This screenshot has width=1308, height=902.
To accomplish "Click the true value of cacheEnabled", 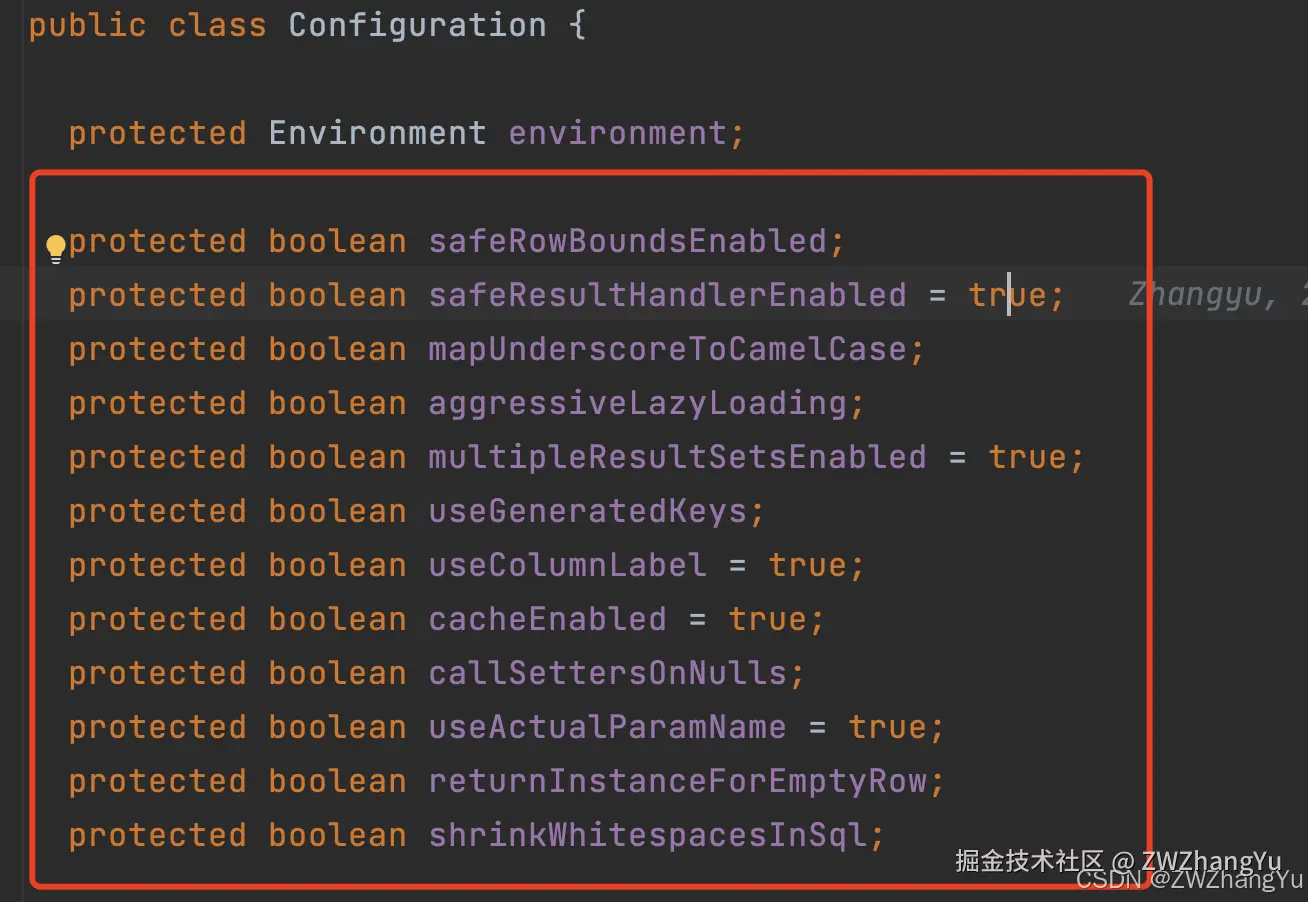I will coord(767,619).
